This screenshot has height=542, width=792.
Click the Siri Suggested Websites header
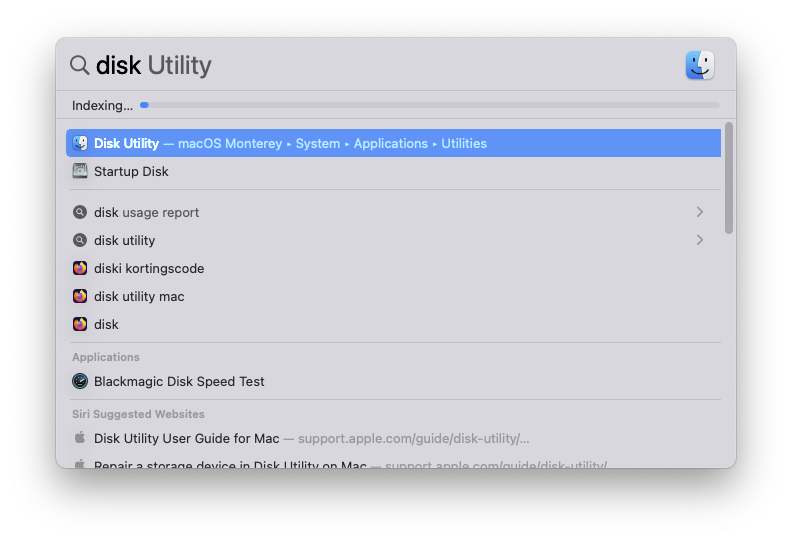pyautogui.click(x=138, y=414)
